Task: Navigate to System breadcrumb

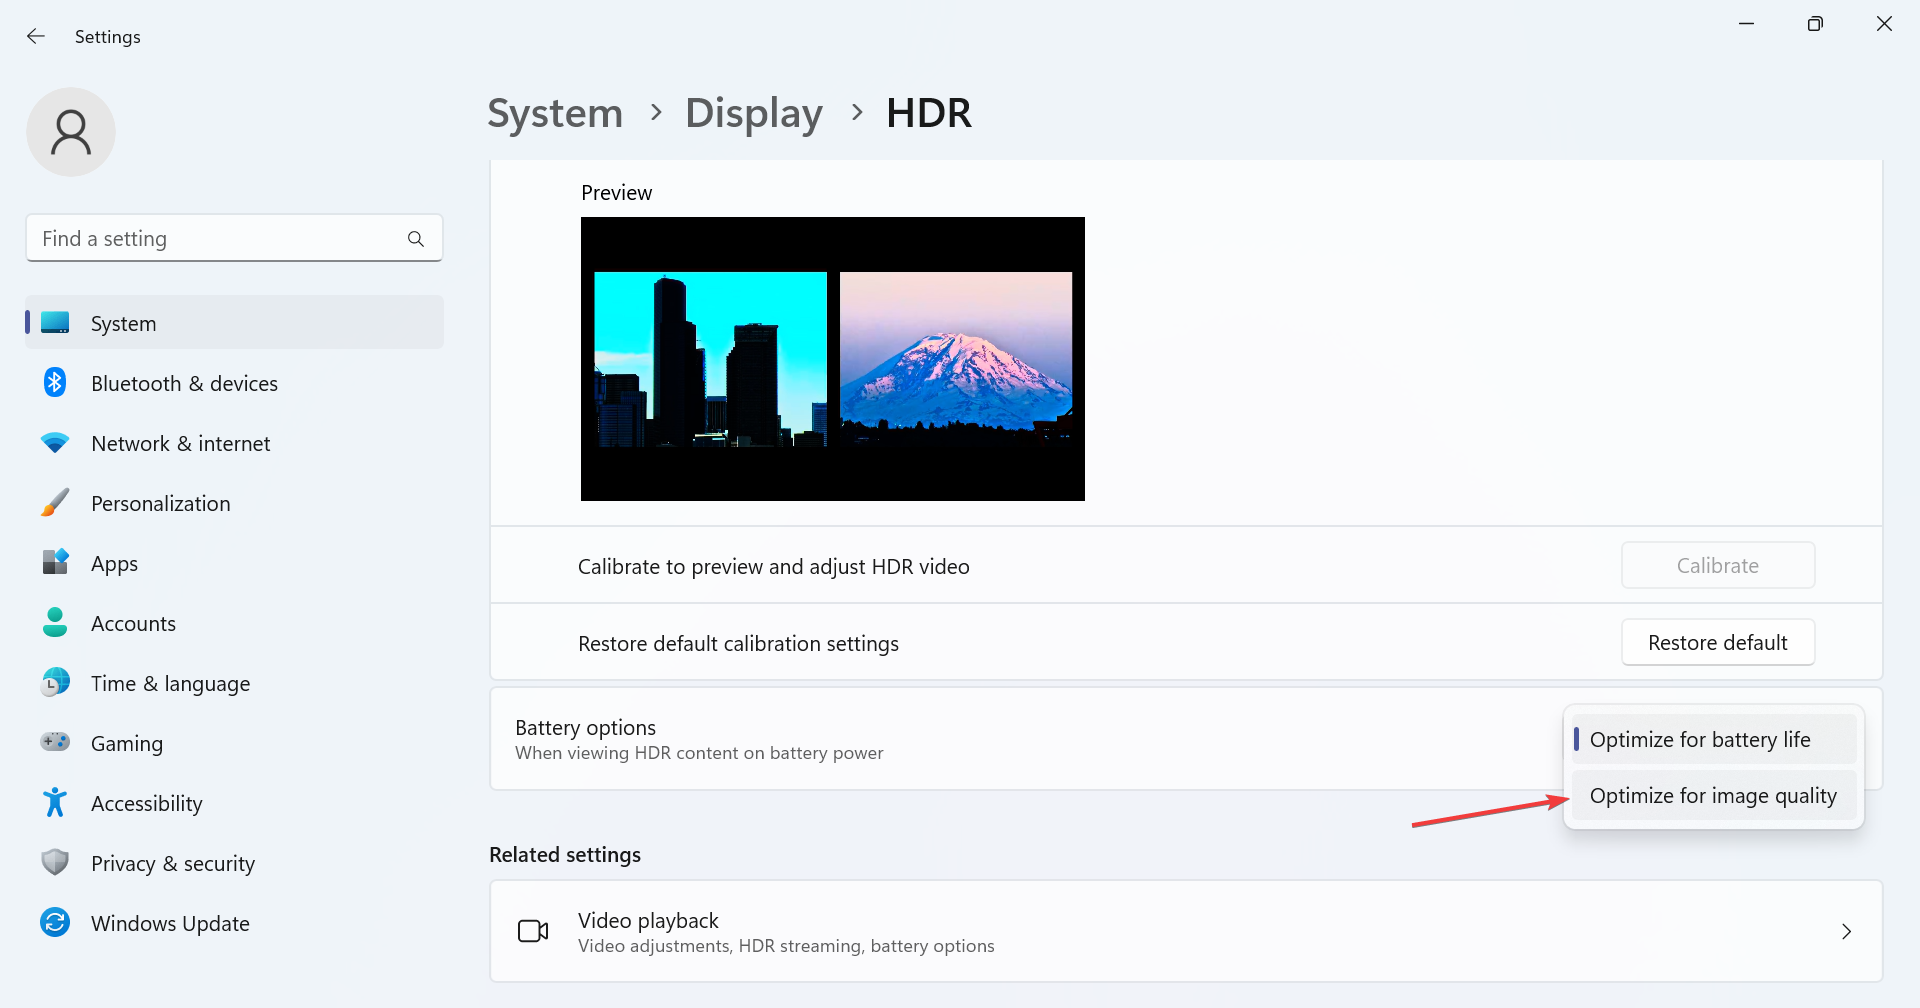Action: tap(555, 113)
